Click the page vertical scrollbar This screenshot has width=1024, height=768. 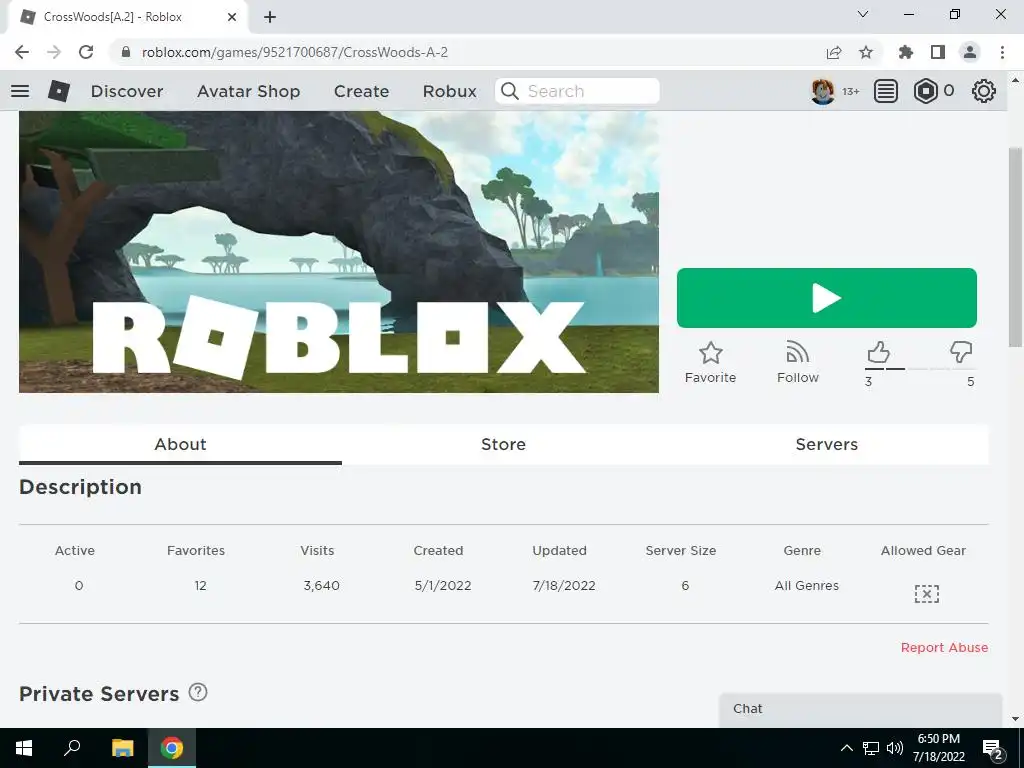[1015, 248]
